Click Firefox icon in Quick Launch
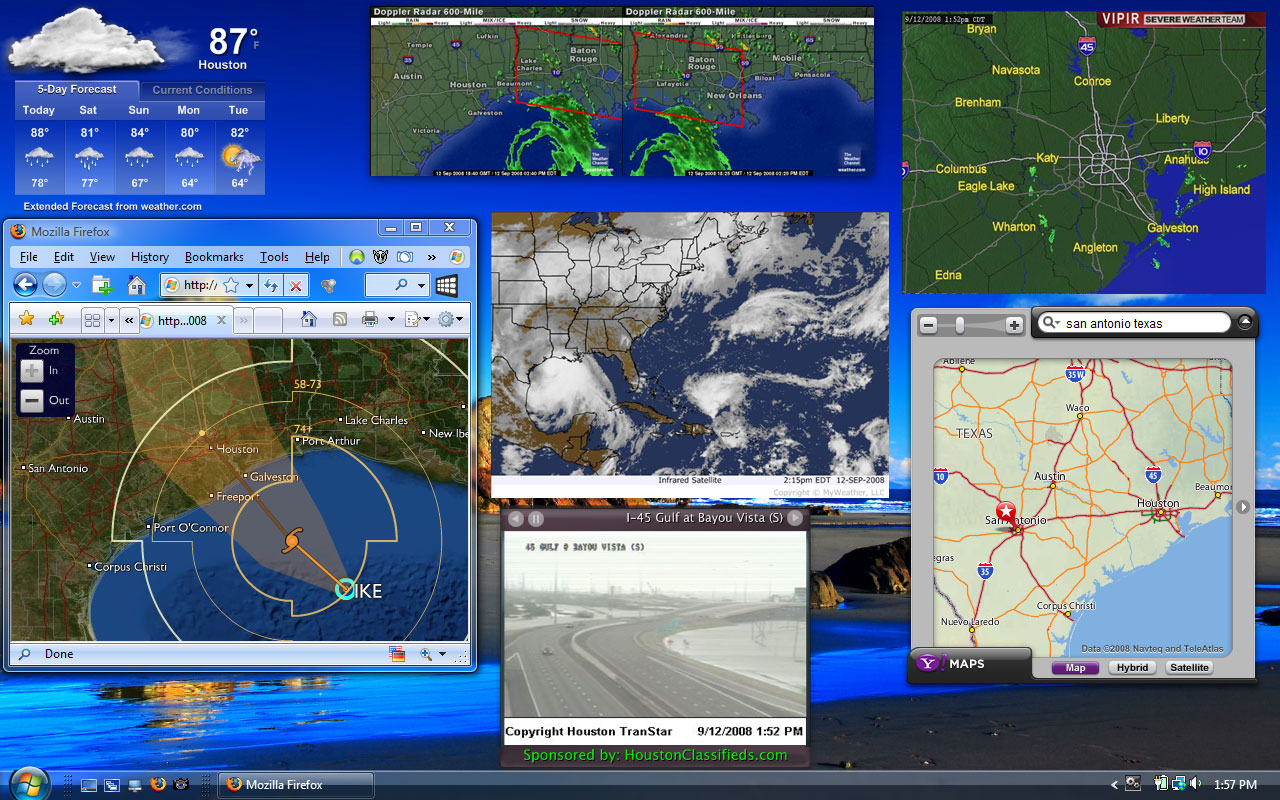The height and width of the screenshot is (800, 1280). coord(157,784)
